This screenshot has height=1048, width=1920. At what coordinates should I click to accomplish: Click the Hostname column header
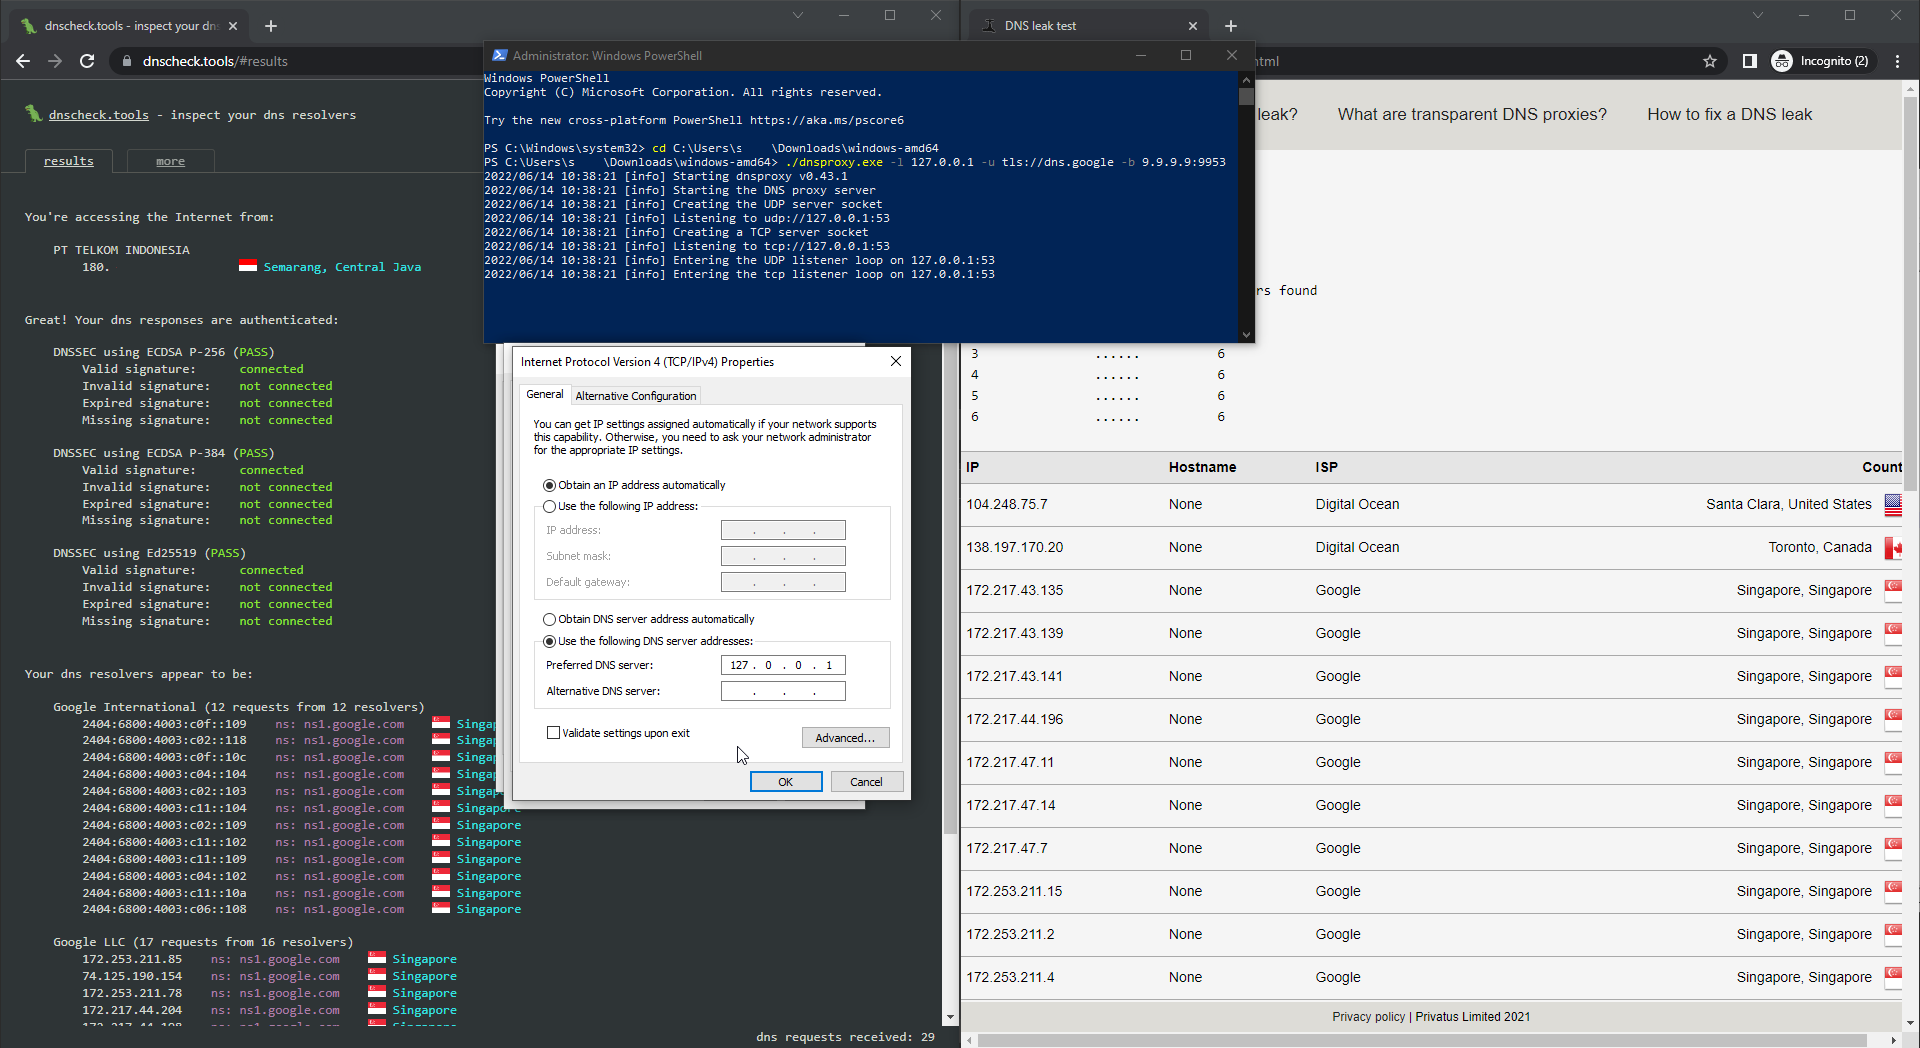(1202, 467)
